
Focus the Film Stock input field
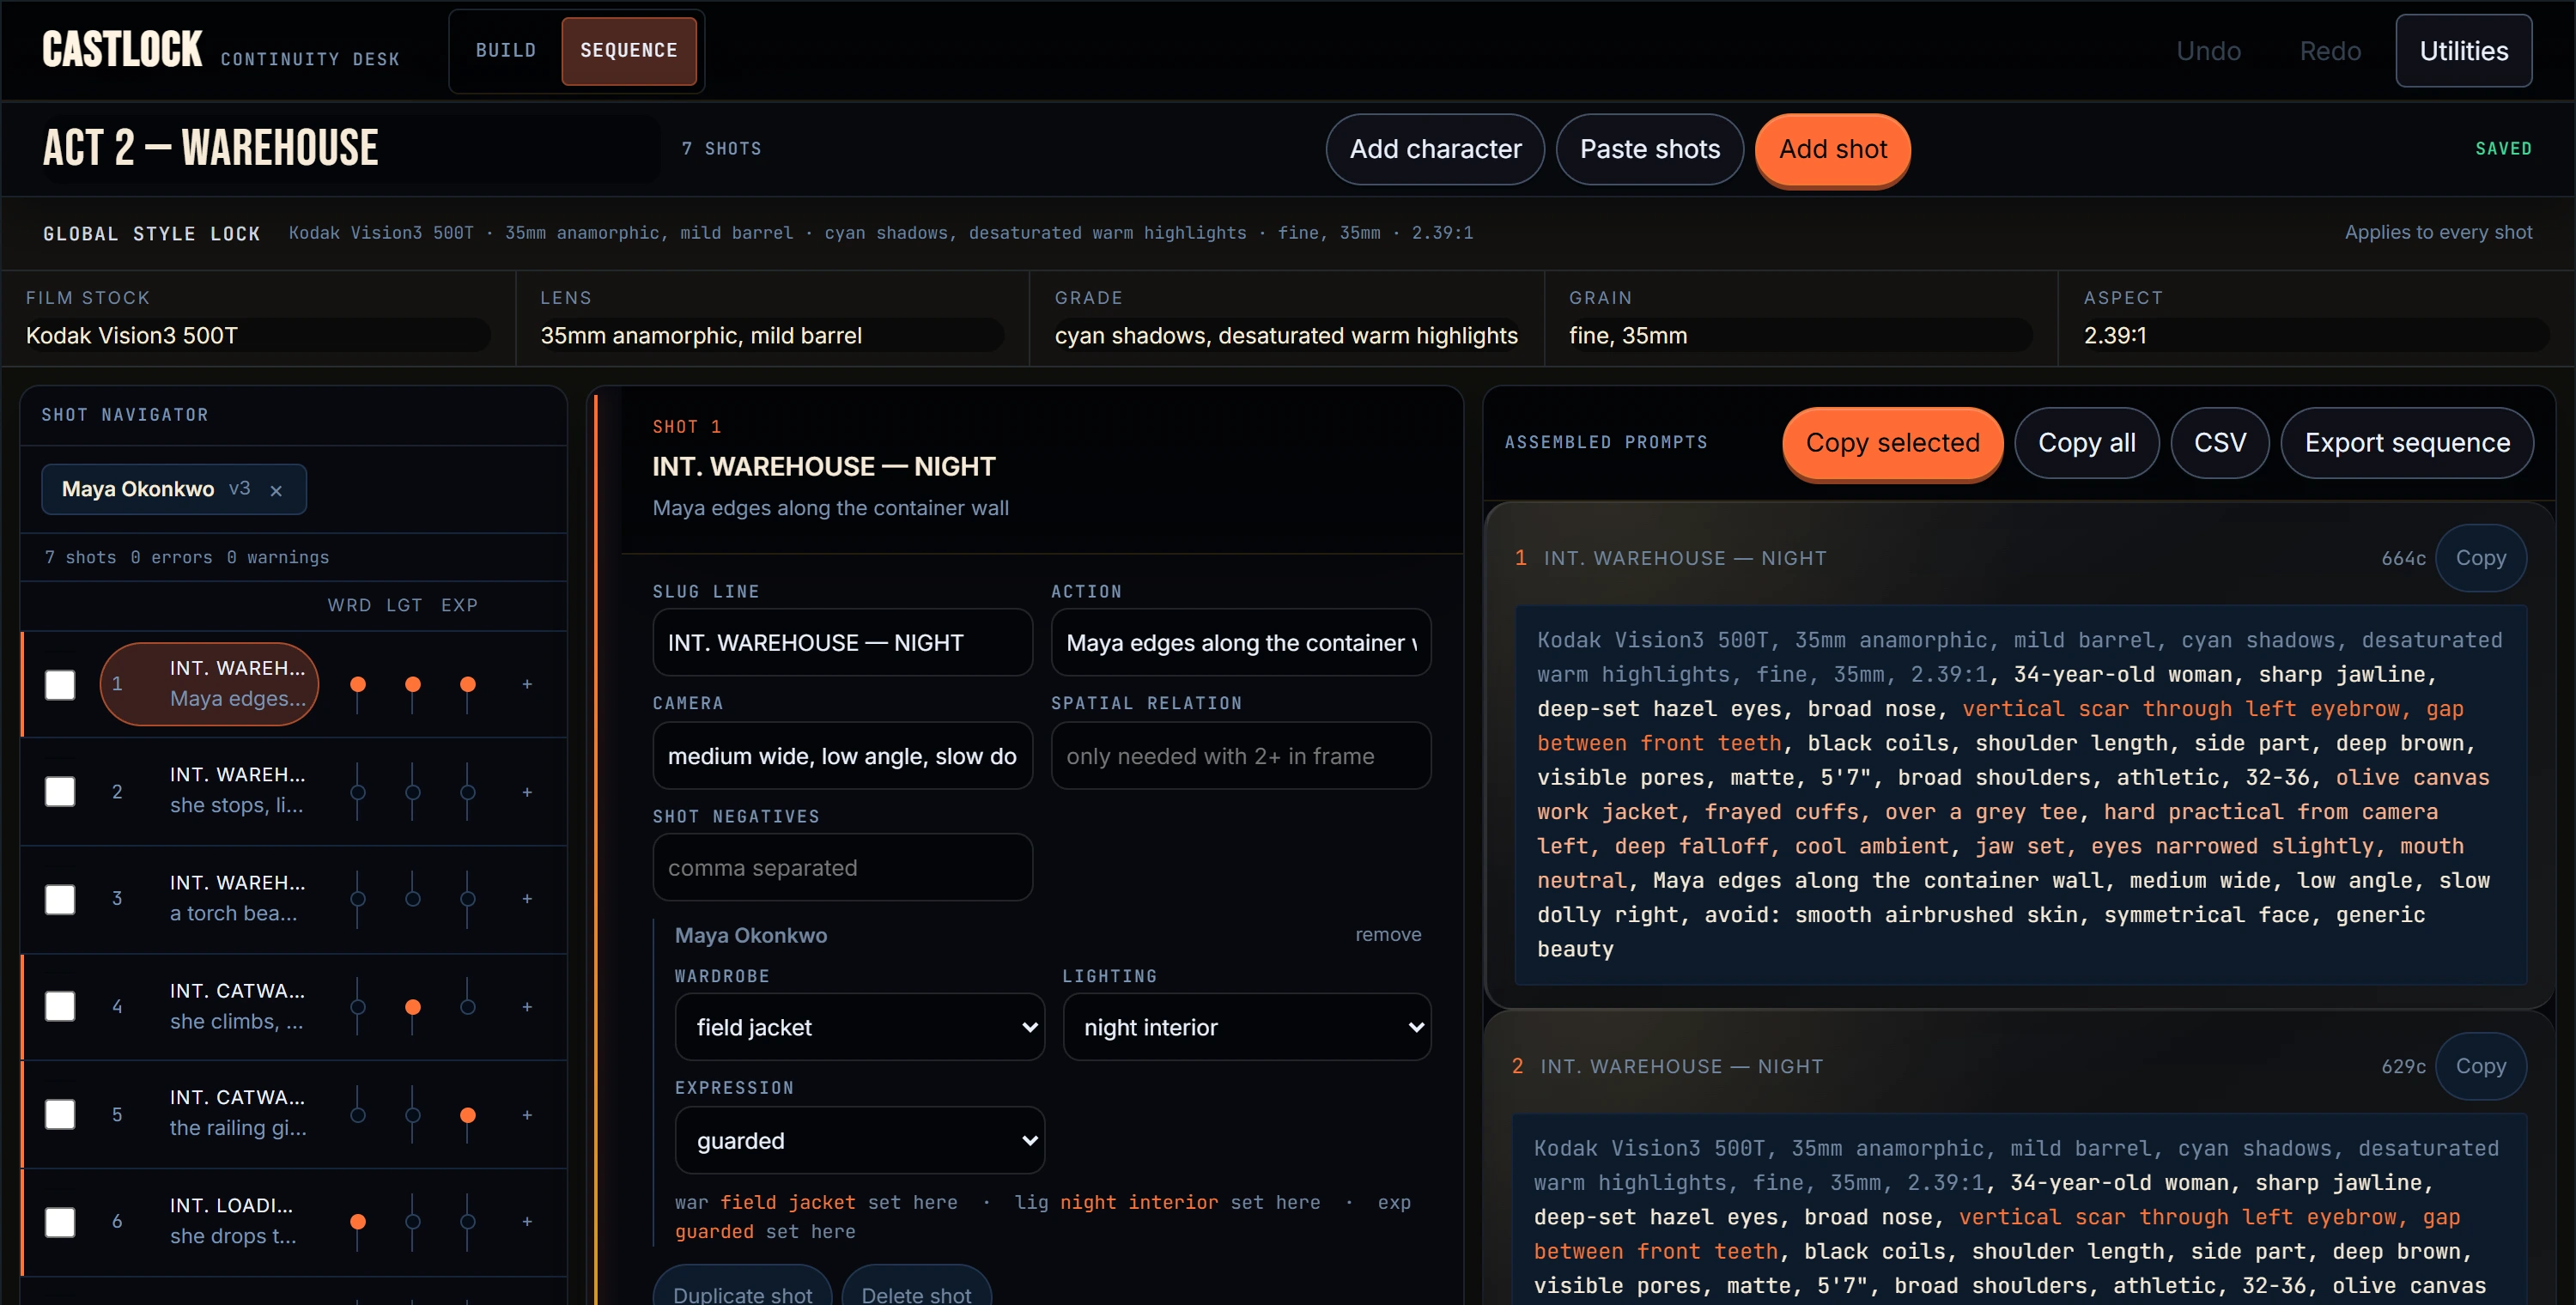click(257, 335)
